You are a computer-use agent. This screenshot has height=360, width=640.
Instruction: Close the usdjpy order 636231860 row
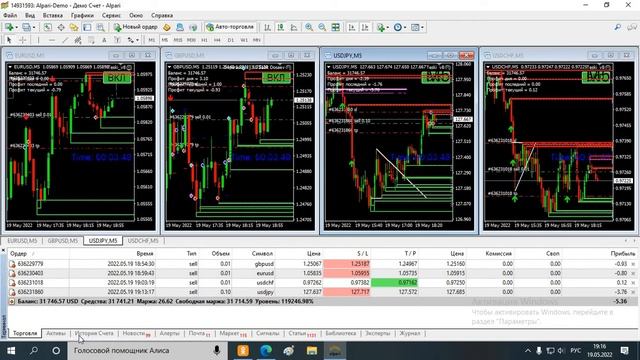click(633, 292)
